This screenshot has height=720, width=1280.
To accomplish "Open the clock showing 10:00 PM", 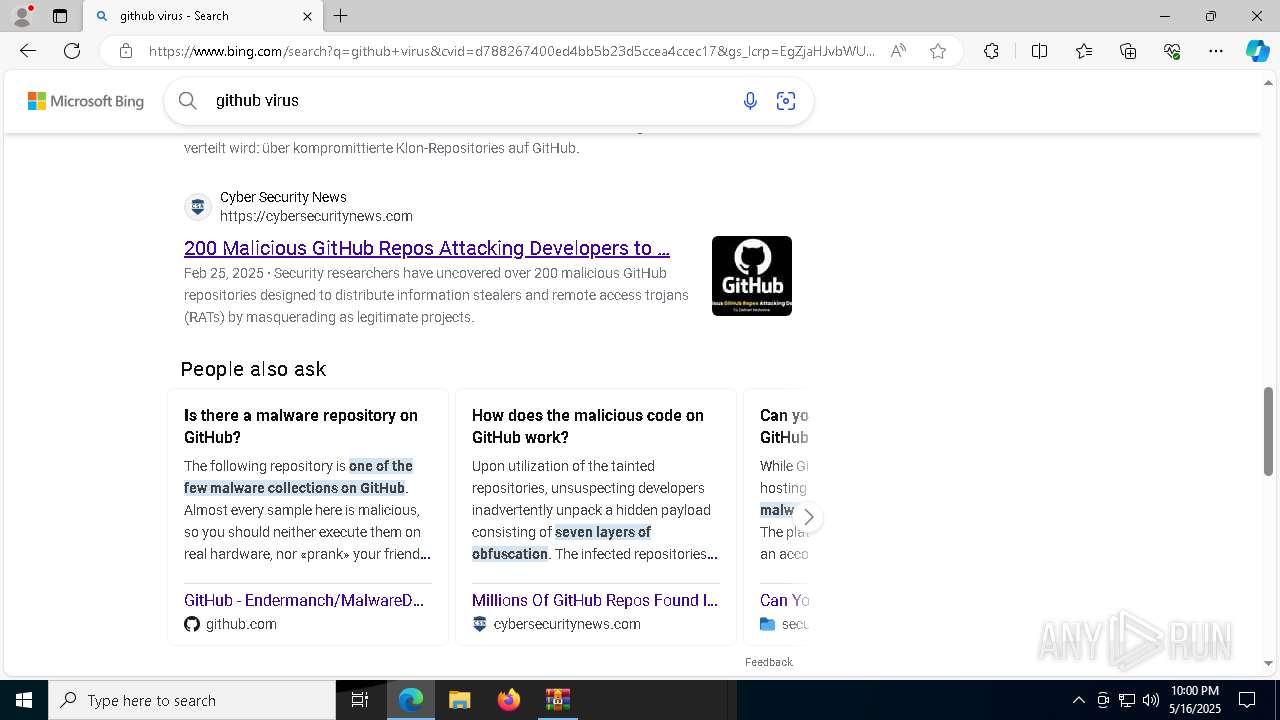I will pyautogui.click(x=1195, y=700).
